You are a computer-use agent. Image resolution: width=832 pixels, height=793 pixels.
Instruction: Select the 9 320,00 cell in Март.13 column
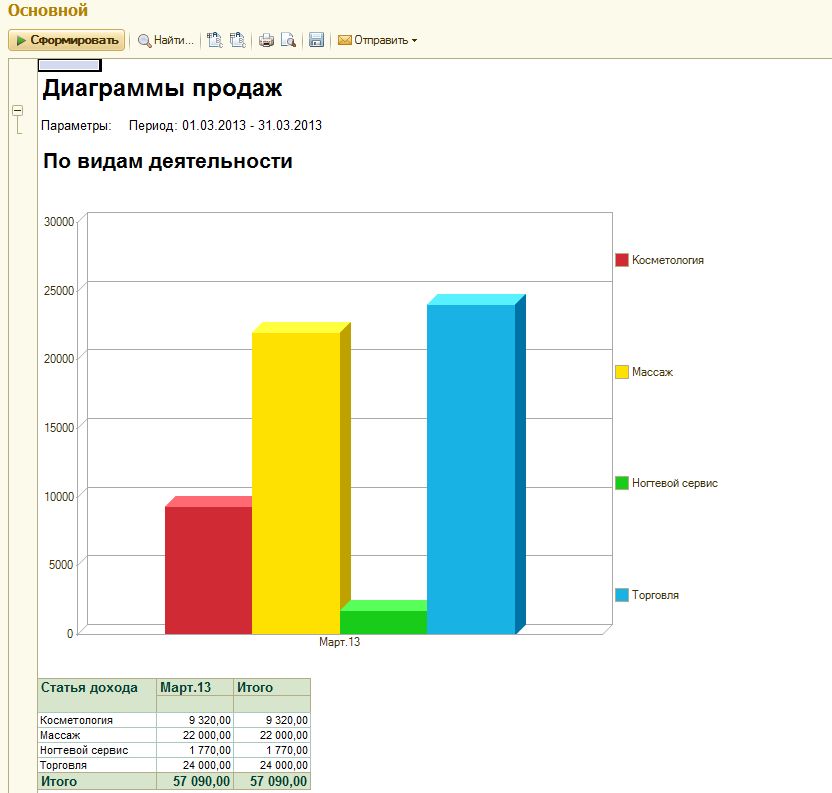(x=195, y=720)
